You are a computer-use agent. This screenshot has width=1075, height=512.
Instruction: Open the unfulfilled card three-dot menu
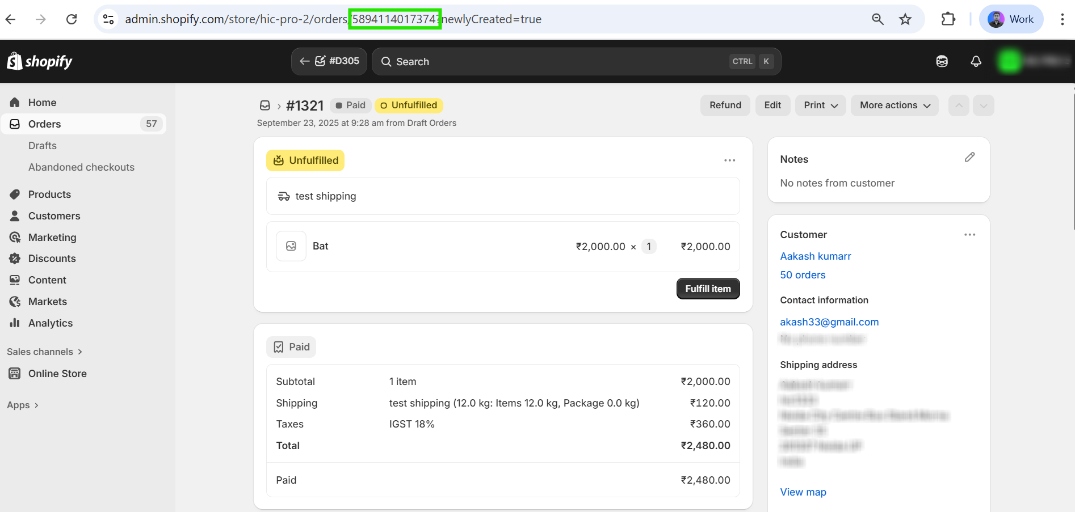(x=730, y=160)
